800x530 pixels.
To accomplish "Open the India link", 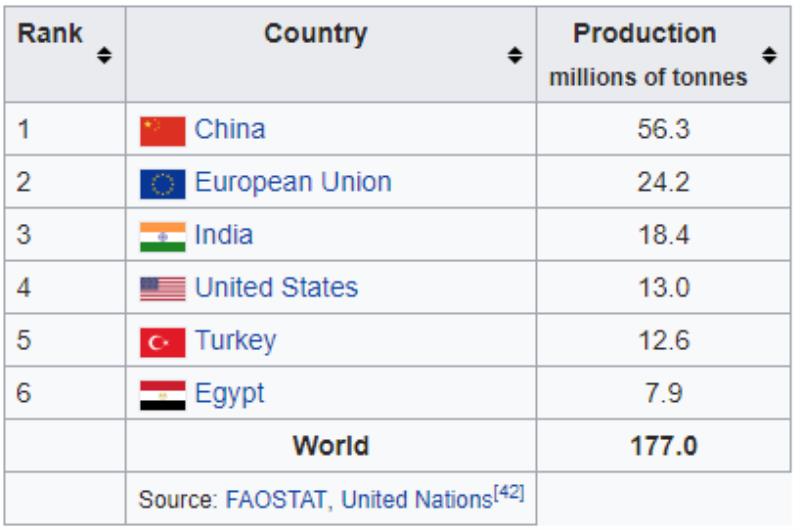I will (x=224, y=235).
